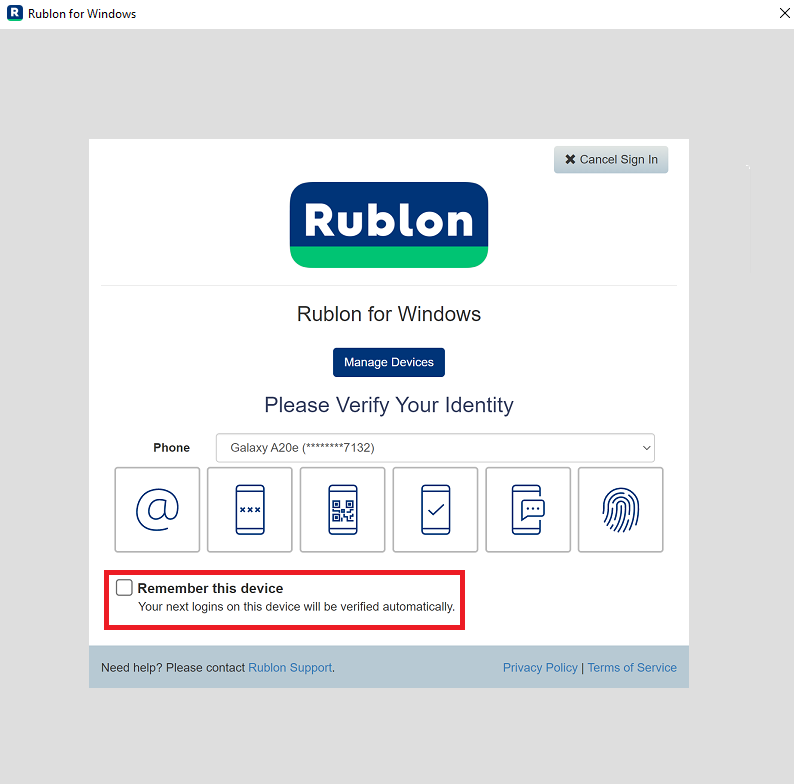
Task: Choose the SMS message bubble phone icon
Action: coord(528,509)
